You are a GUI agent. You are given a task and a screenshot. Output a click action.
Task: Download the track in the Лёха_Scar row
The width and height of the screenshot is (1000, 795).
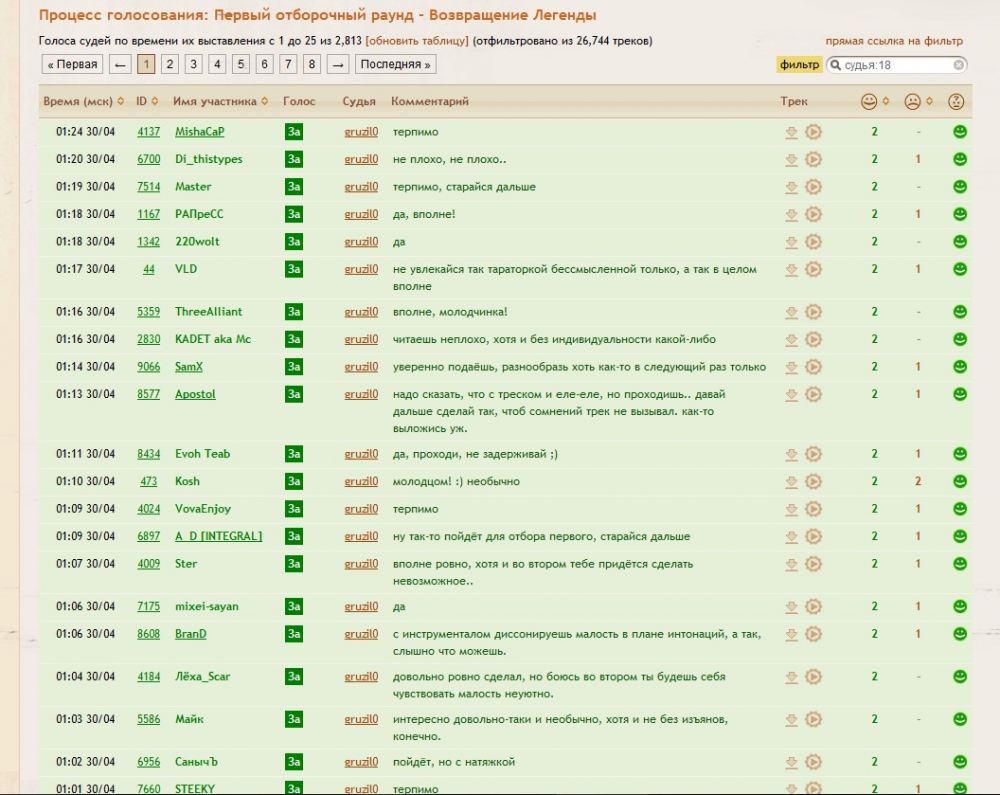coord(791,676)
